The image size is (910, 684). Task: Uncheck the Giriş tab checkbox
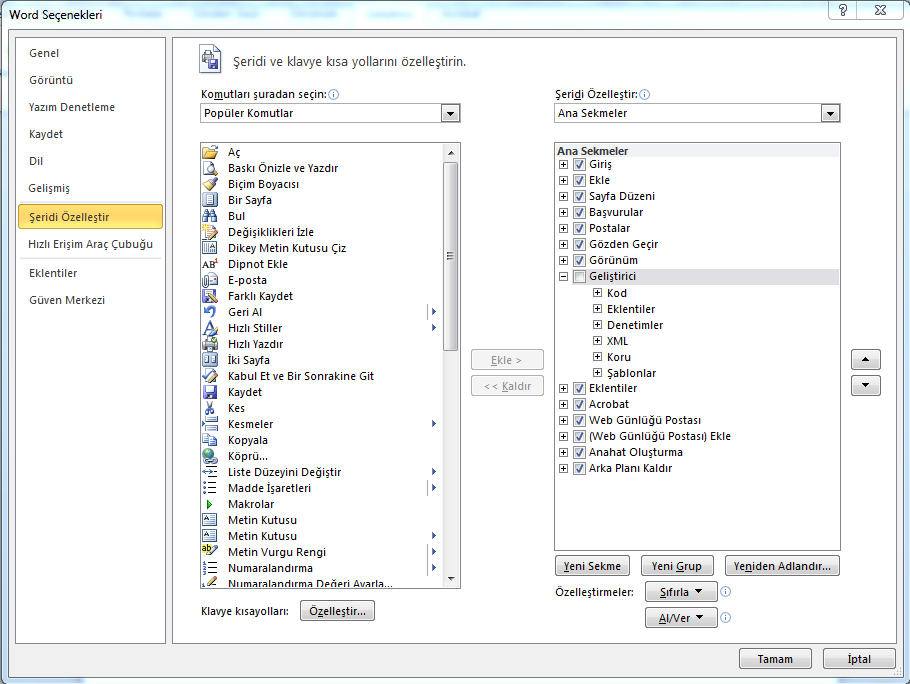pos(578,164)
